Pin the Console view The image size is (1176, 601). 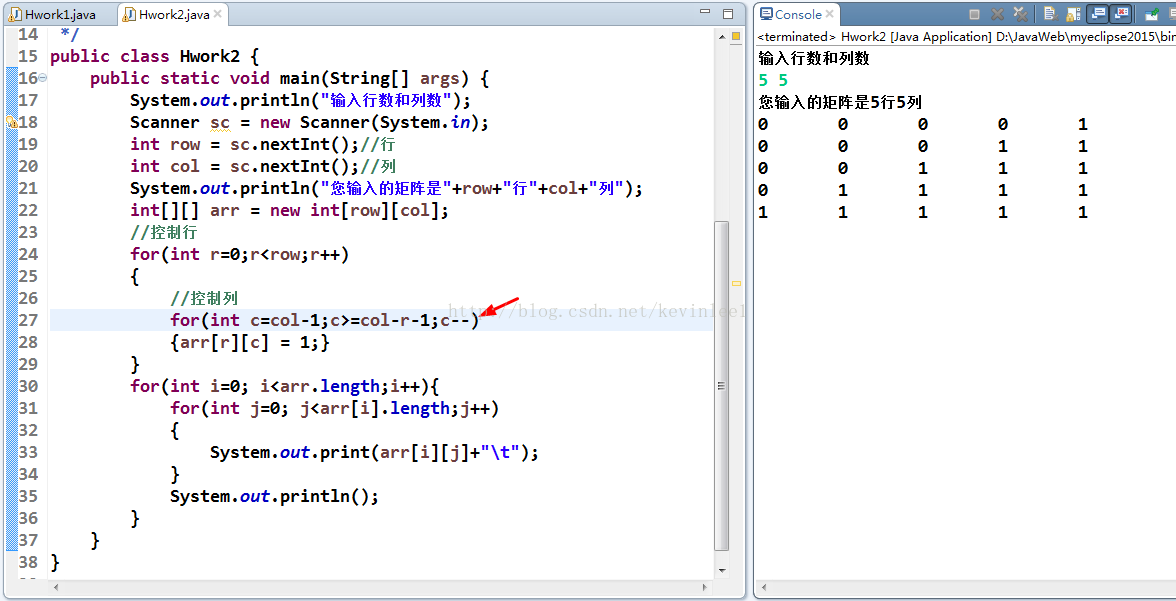coord(1151,14)
